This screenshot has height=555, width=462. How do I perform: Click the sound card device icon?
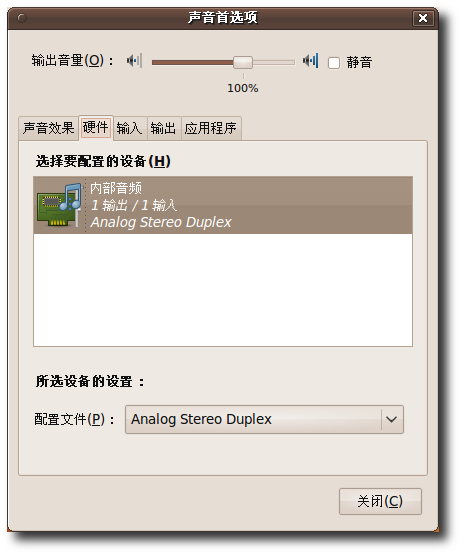tap(60, 205)
